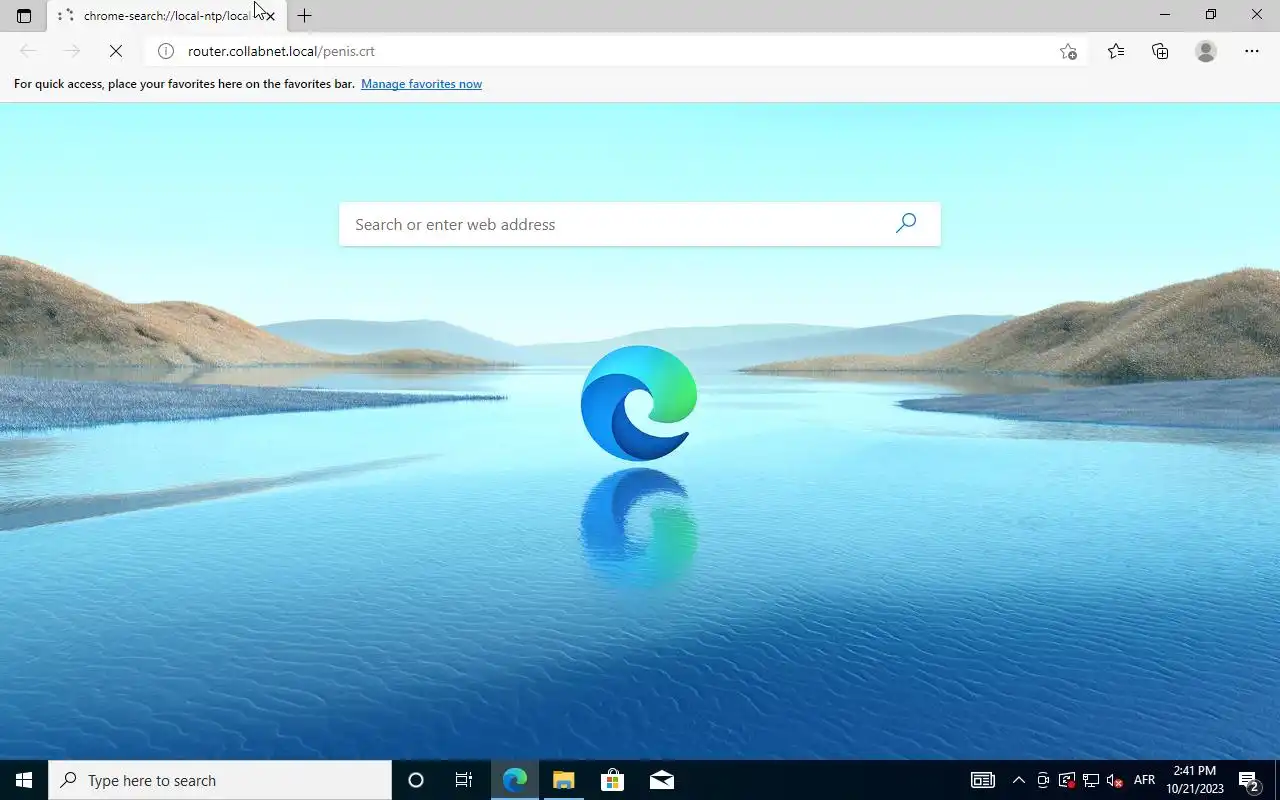The image size is (1280, 800).
Task: Open News and interests widget
Action: [x=983, y=780]
